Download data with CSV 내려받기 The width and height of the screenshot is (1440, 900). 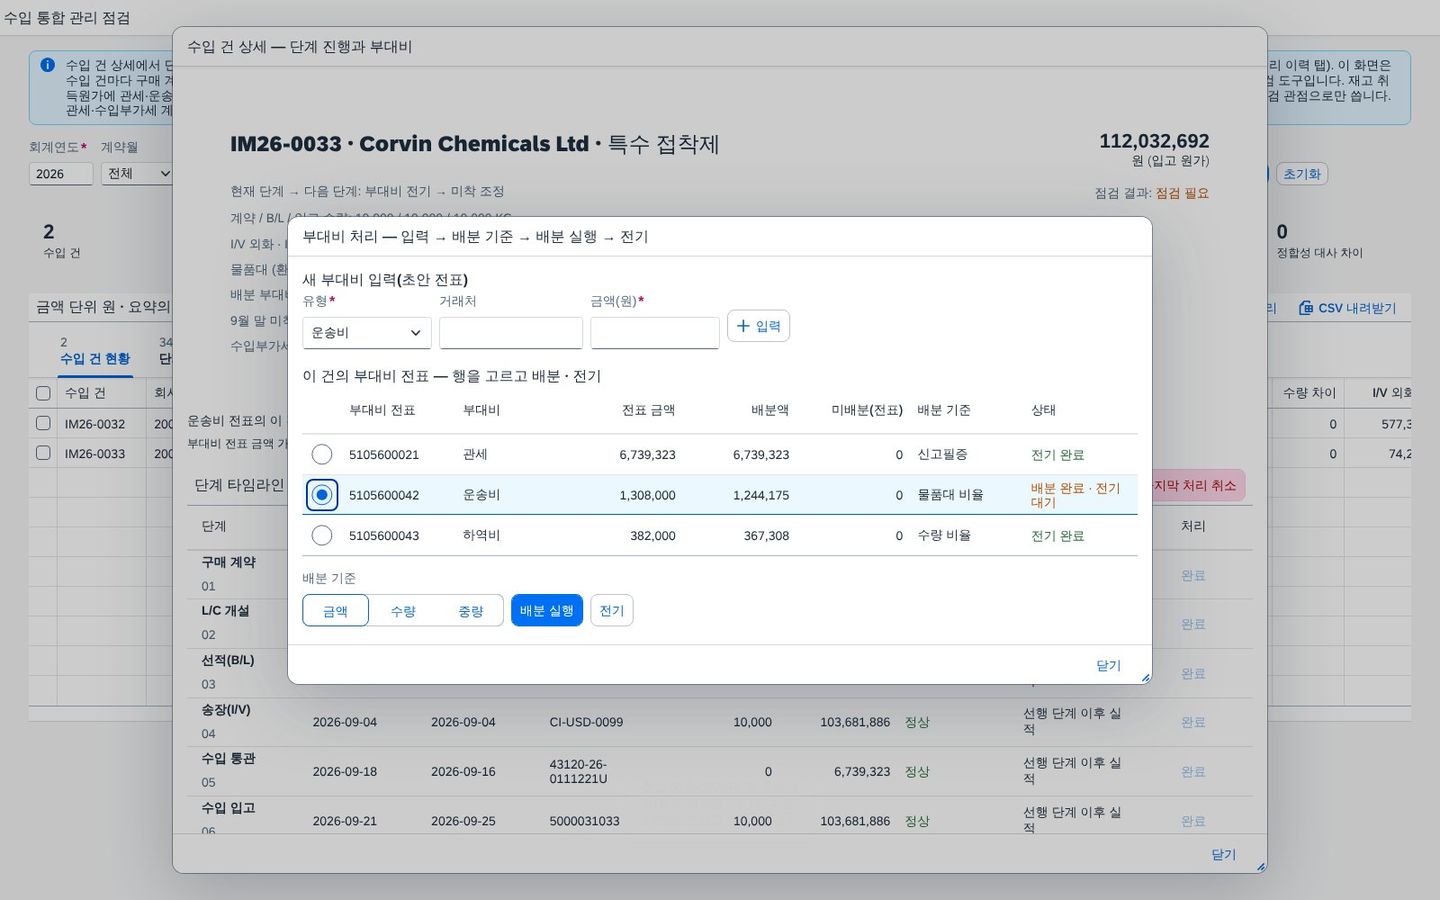point(1347,308)
